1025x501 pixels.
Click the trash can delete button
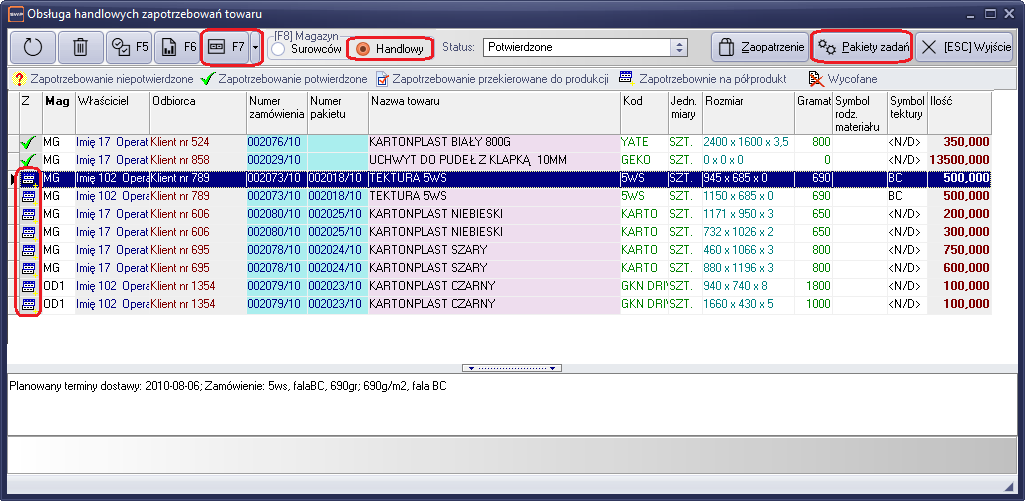coord(81,47)
